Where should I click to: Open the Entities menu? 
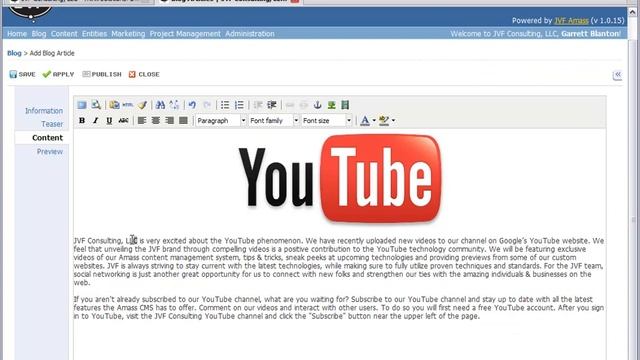pyautogui.click(x=94, y=33)
